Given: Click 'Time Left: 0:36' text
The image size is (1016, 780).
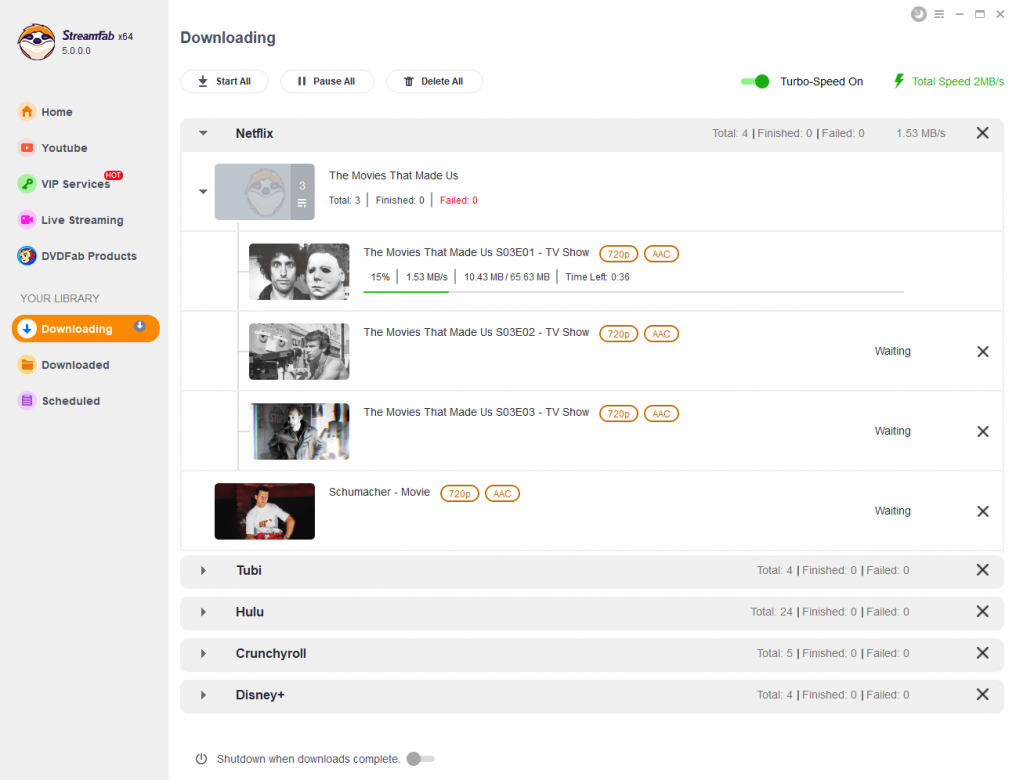Looking at the screenshot, I should tap(597, 277).
